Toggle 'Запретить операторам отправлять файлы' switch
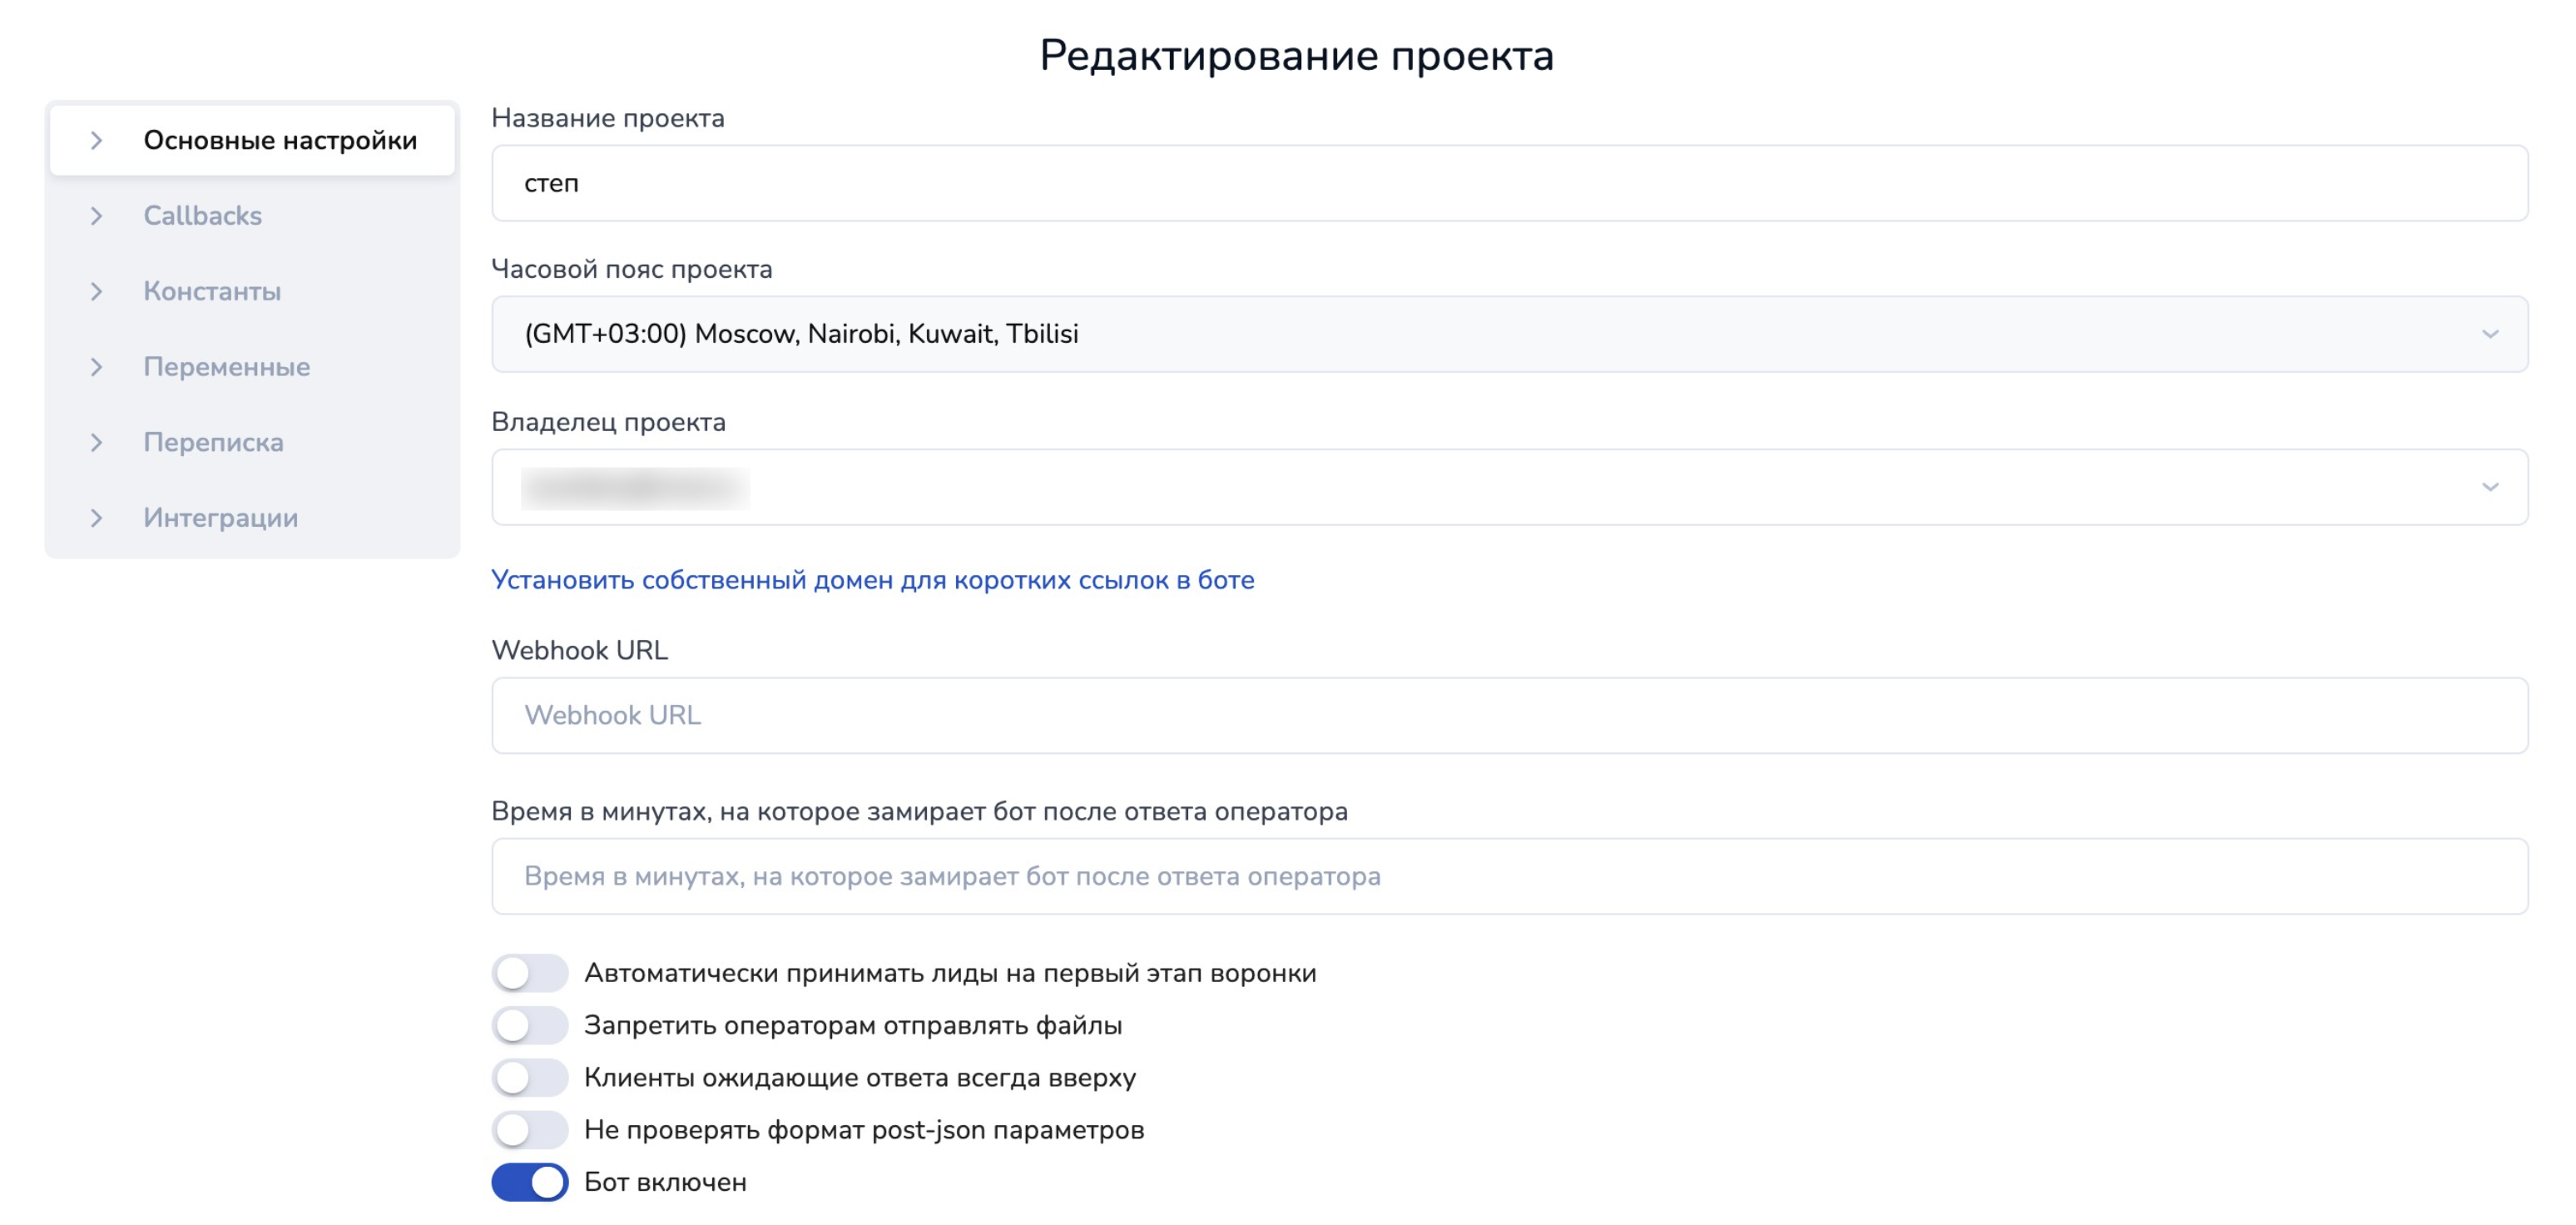The image size is (2576, 1225). 529,1025
